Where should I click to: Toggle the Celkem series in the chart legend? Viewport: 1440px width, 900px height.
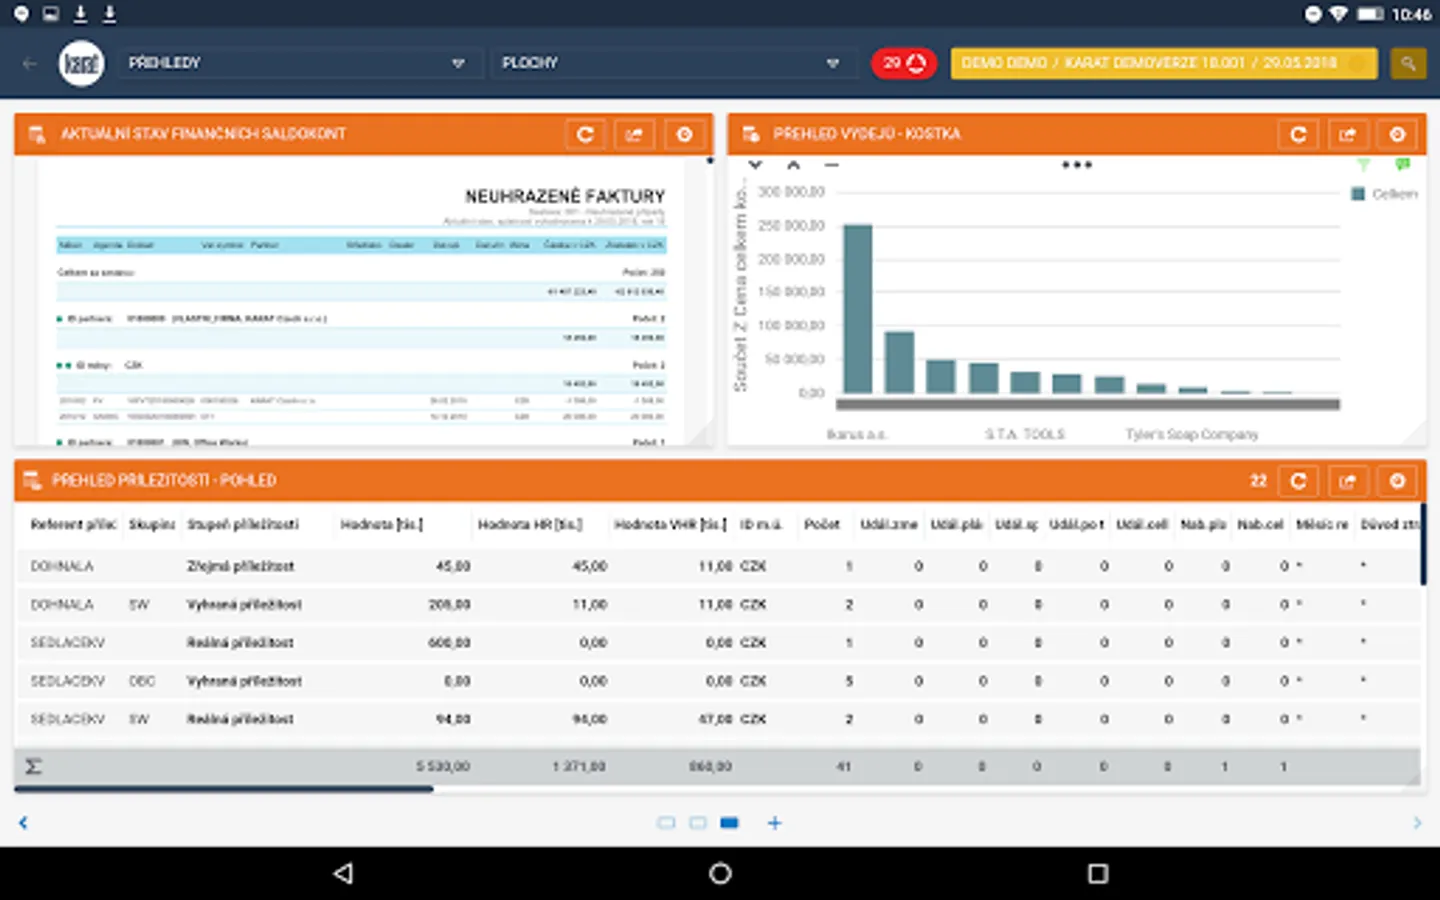click(1384, 194)
